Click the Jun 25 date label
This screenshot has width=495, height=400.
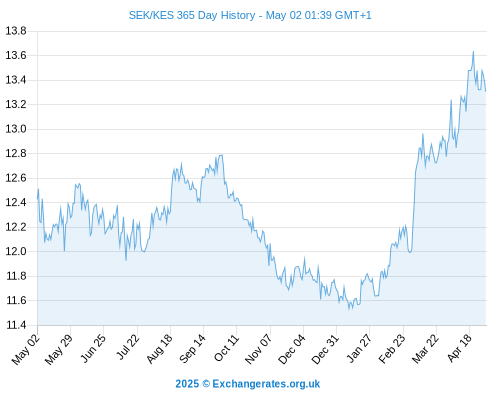93,348
